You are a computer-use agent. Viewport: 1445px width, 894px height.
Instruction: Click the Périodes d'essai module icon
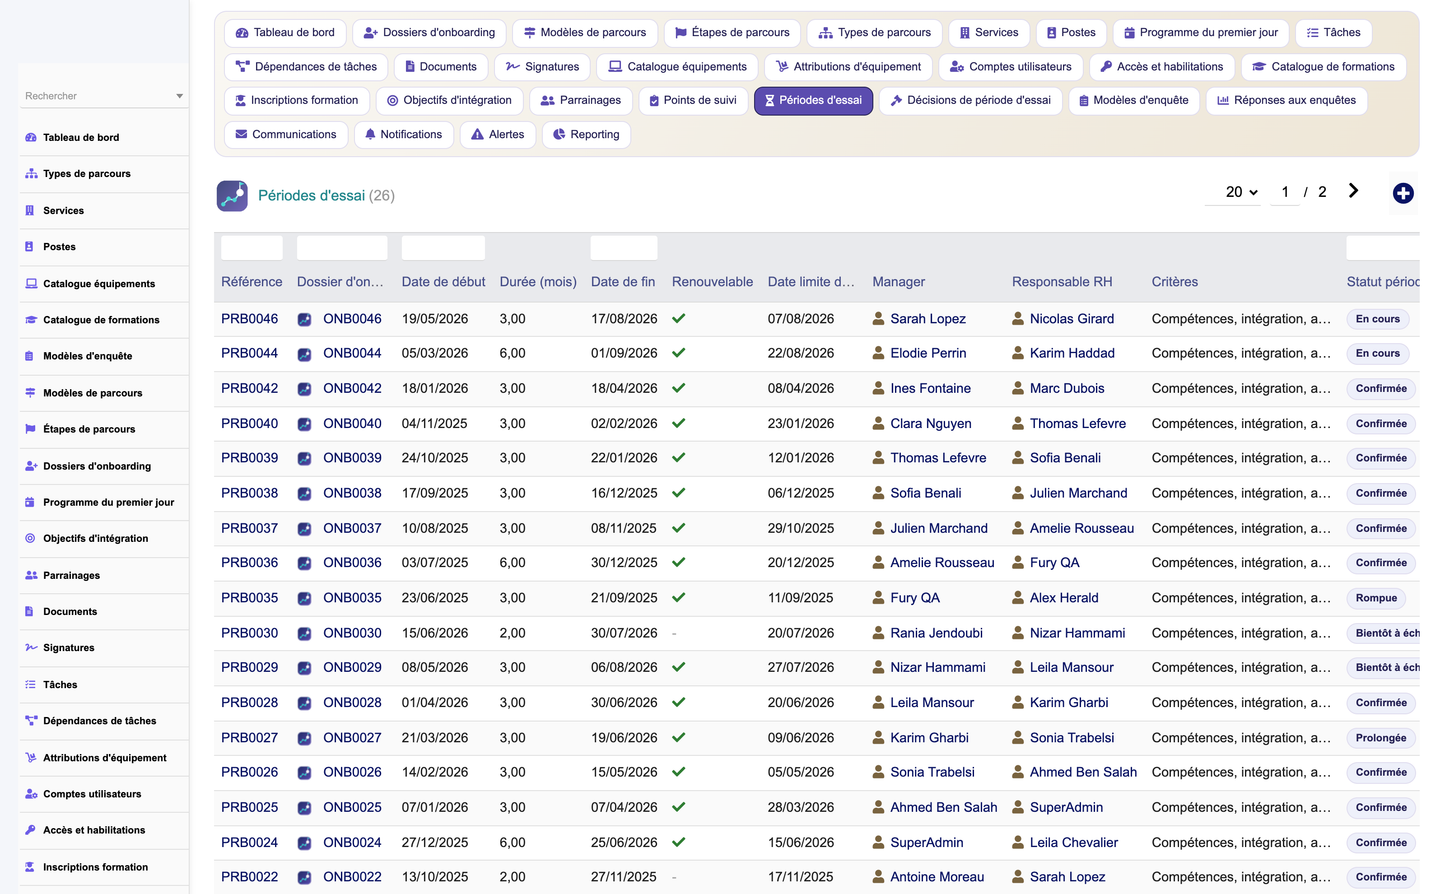(x=232, y=195)
